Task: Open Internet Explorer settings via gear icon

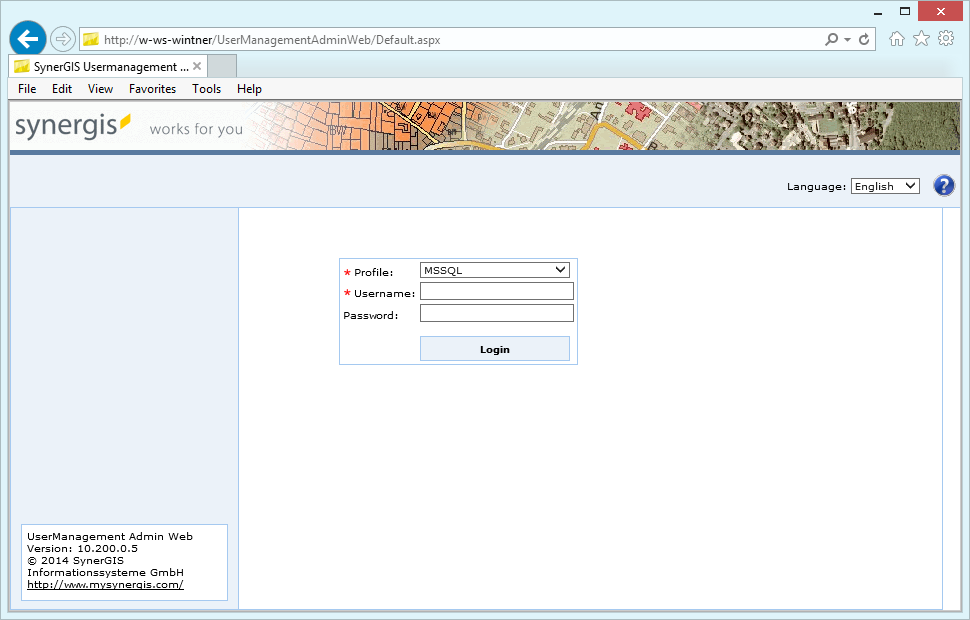Action: 946,37
